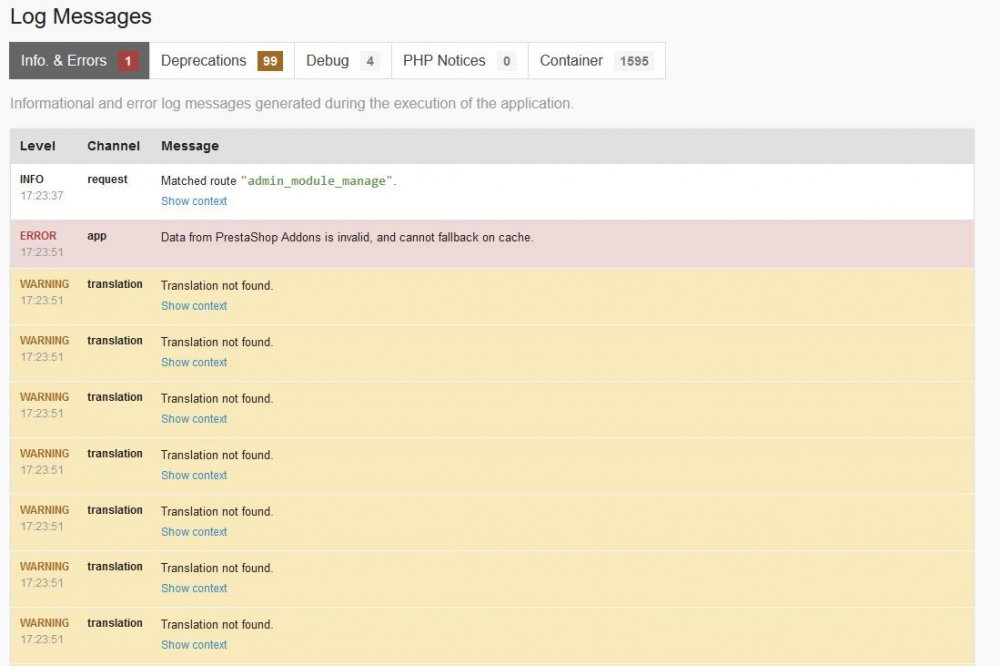Show context on the second translation warning
Image resolution: width=1000 pixels, height=666 pixels.
click(194, 362)
